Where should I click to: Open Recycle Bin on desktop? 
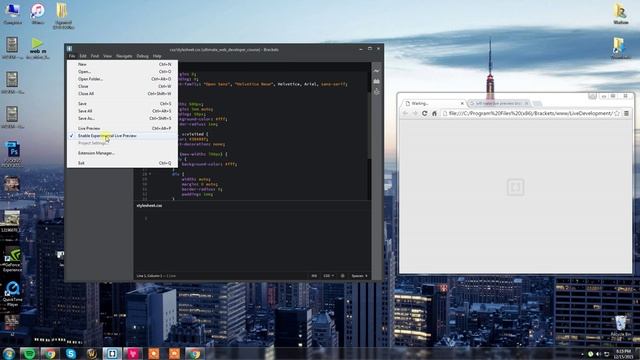point(620,328)
